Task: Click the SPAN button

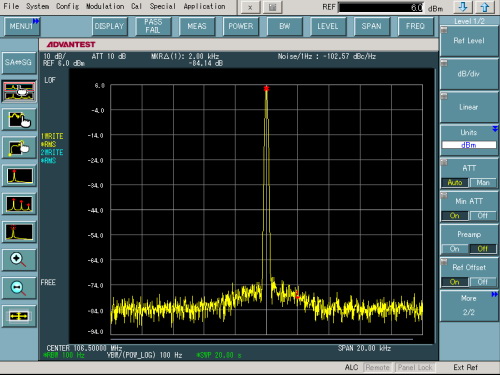Action: click(371, 26)
